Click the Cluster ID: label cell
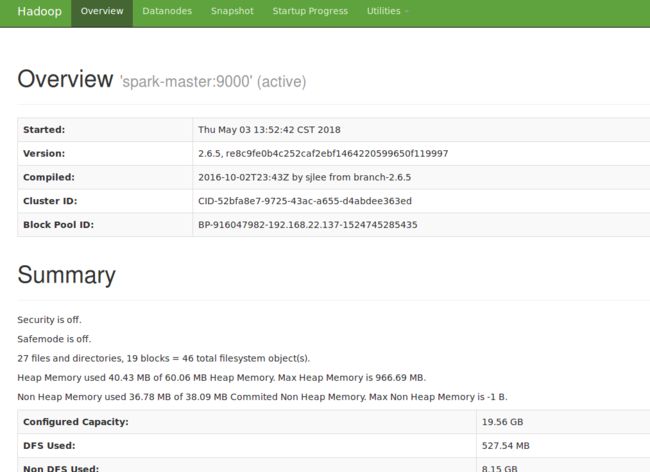 105,201
